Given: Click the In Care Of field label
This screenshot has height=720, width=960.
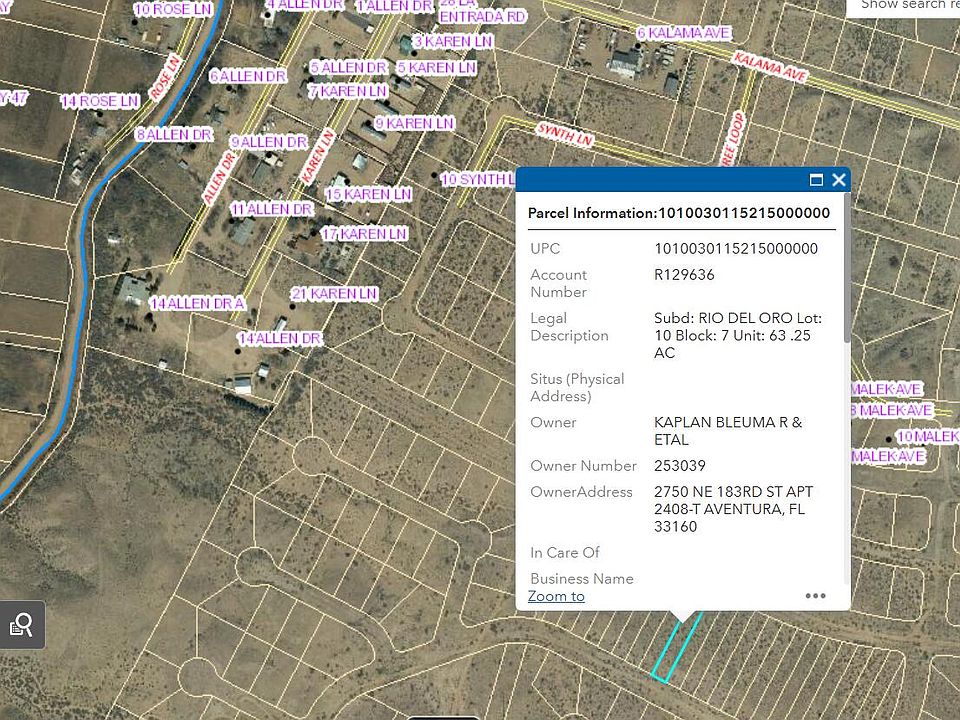Looking at the screenshot, I should (564, 553).
